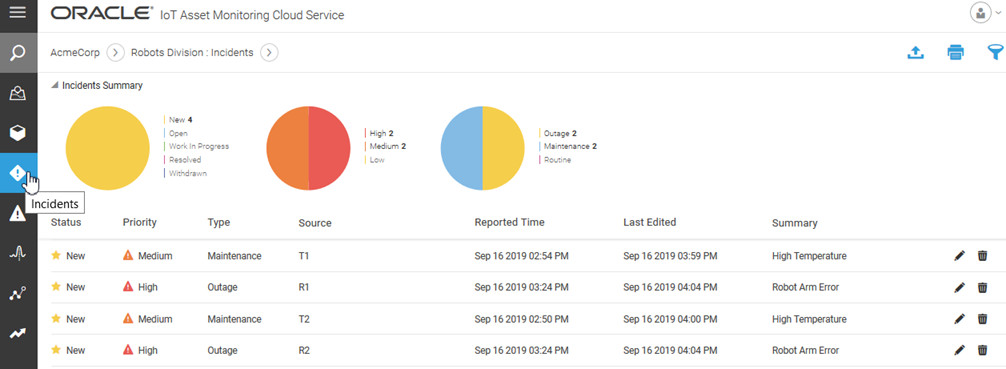The image size is (1006, 369).
Task: Sort by Reported Time column header
Action: [x=509, y=223]
